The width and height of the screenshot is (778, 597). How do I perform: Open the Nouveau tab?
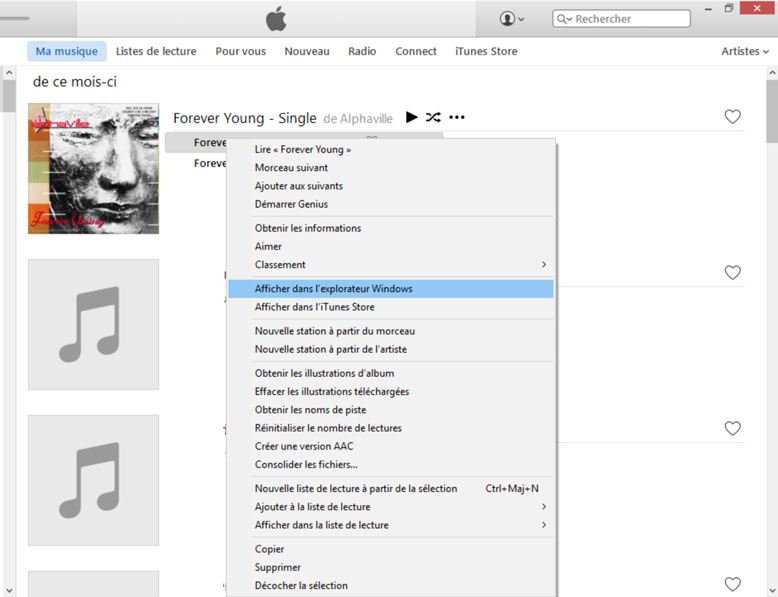pyautogui.click(x=307, y=51)
